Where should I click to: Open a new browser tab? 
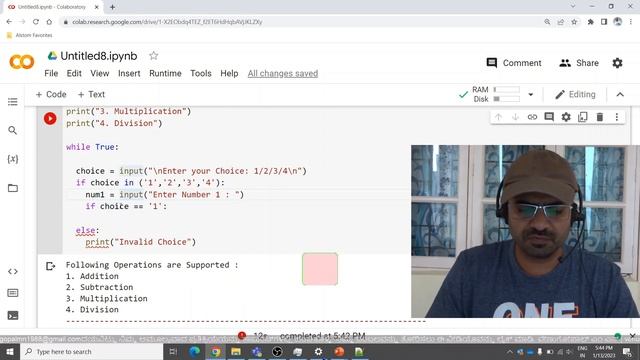click(112, 7)
